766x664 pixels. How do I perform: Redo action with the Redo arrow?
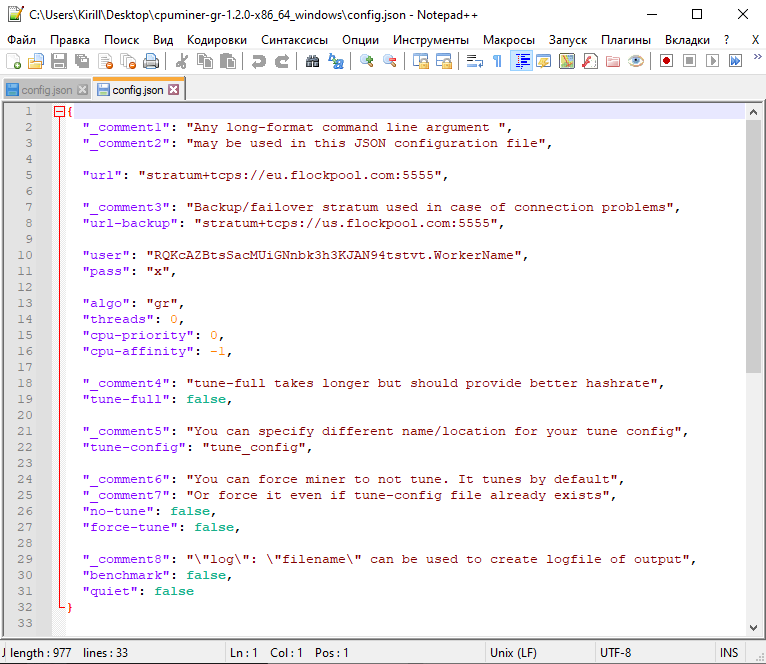pos(281,62)
